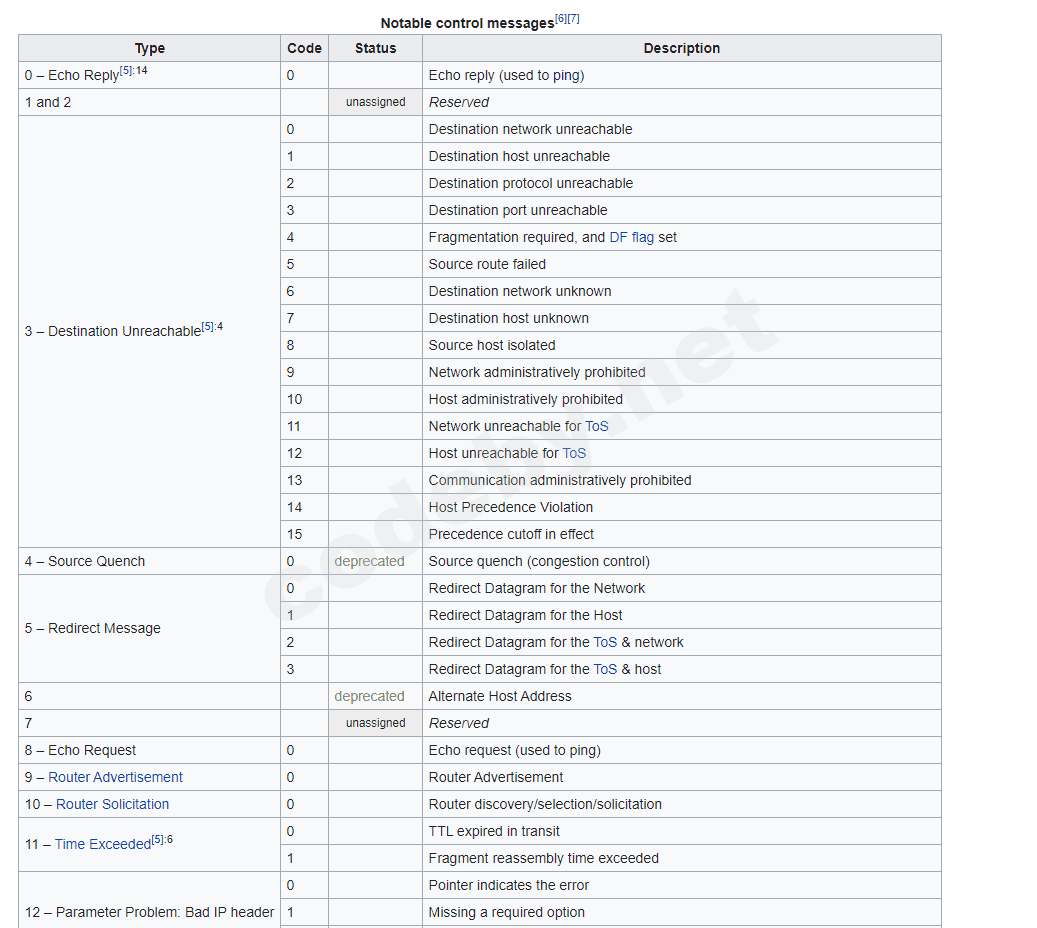
Task: Click the unassigned status for type 7
Action: pos(375,723)
